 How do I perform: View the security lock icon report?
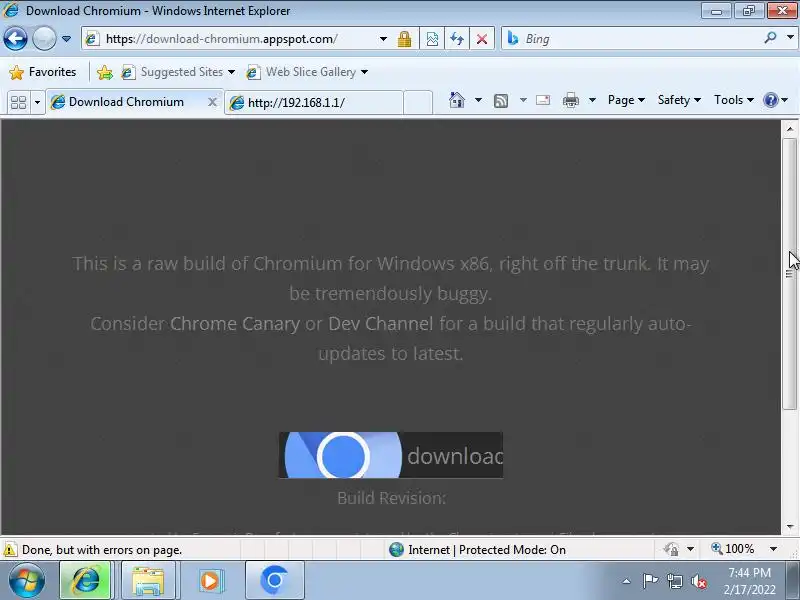click(404, 39)
